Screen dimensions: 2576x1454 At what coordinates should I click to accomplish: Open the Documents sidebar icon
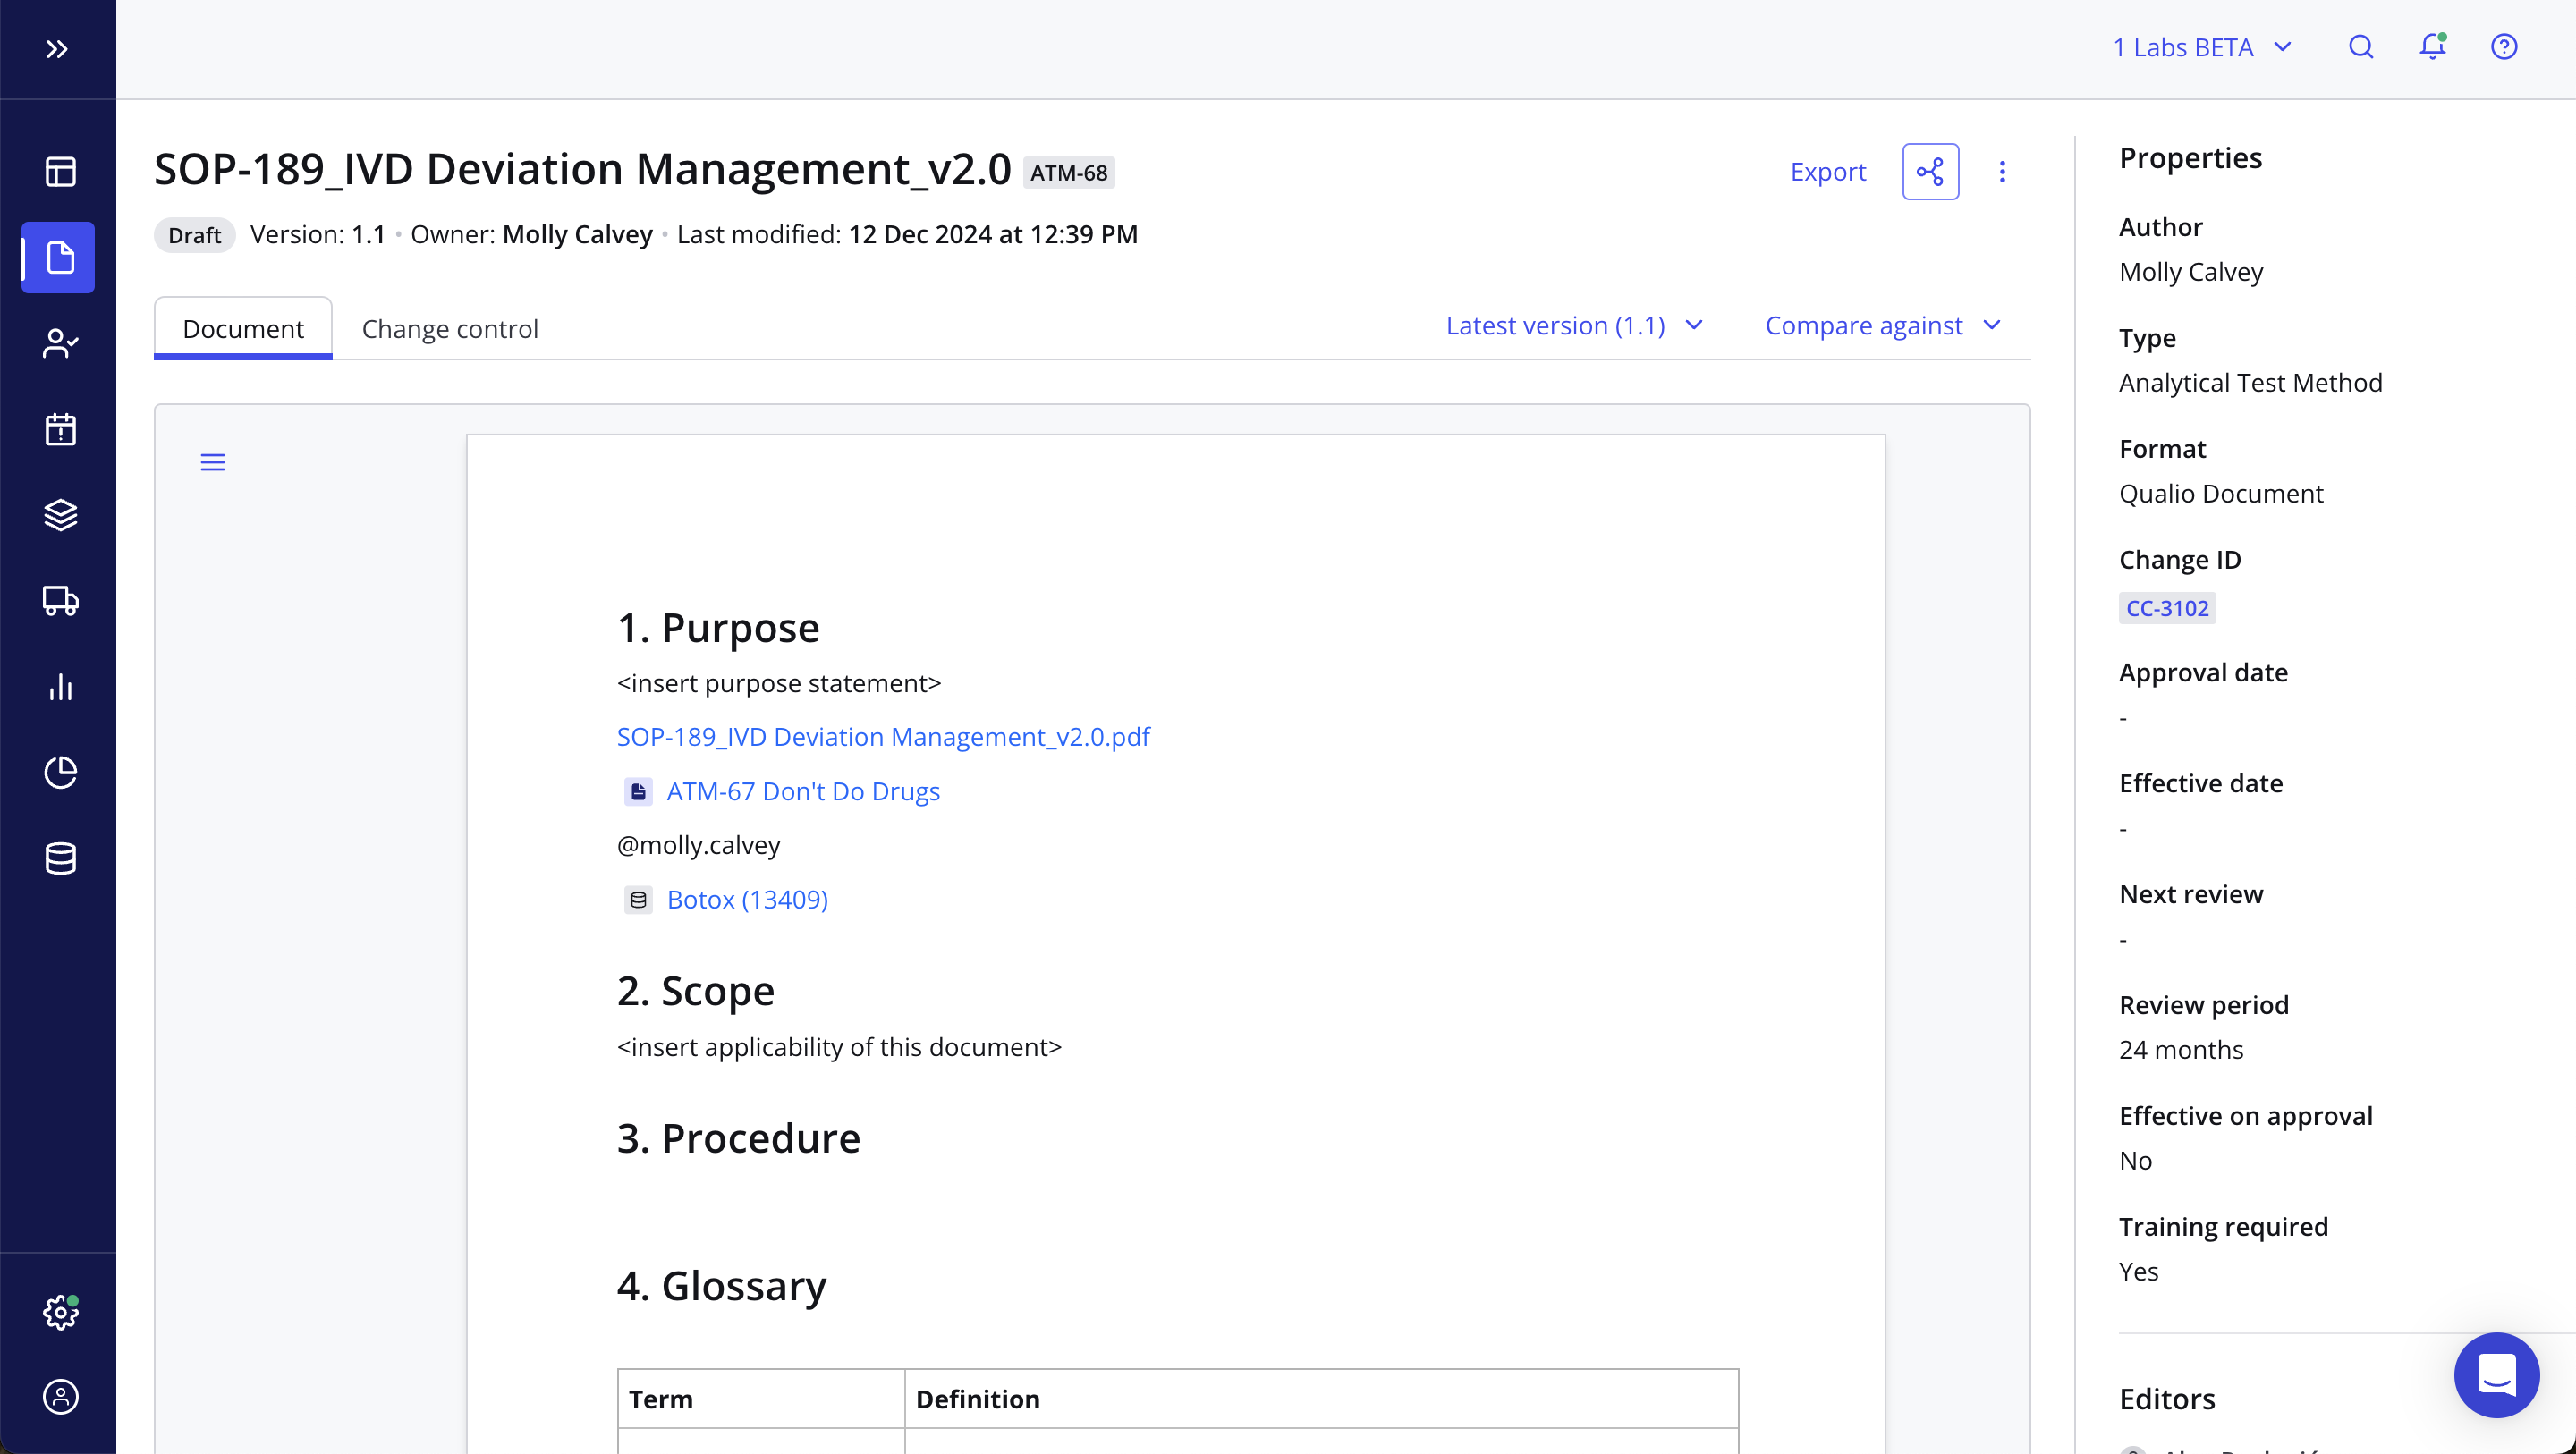59,258
